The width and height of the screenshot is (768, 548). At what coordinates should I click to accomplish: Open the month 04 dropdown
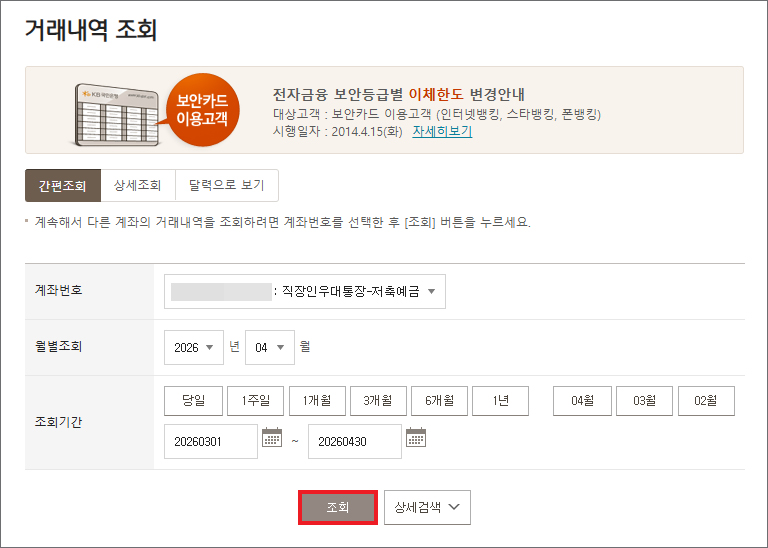pos(270,348)
